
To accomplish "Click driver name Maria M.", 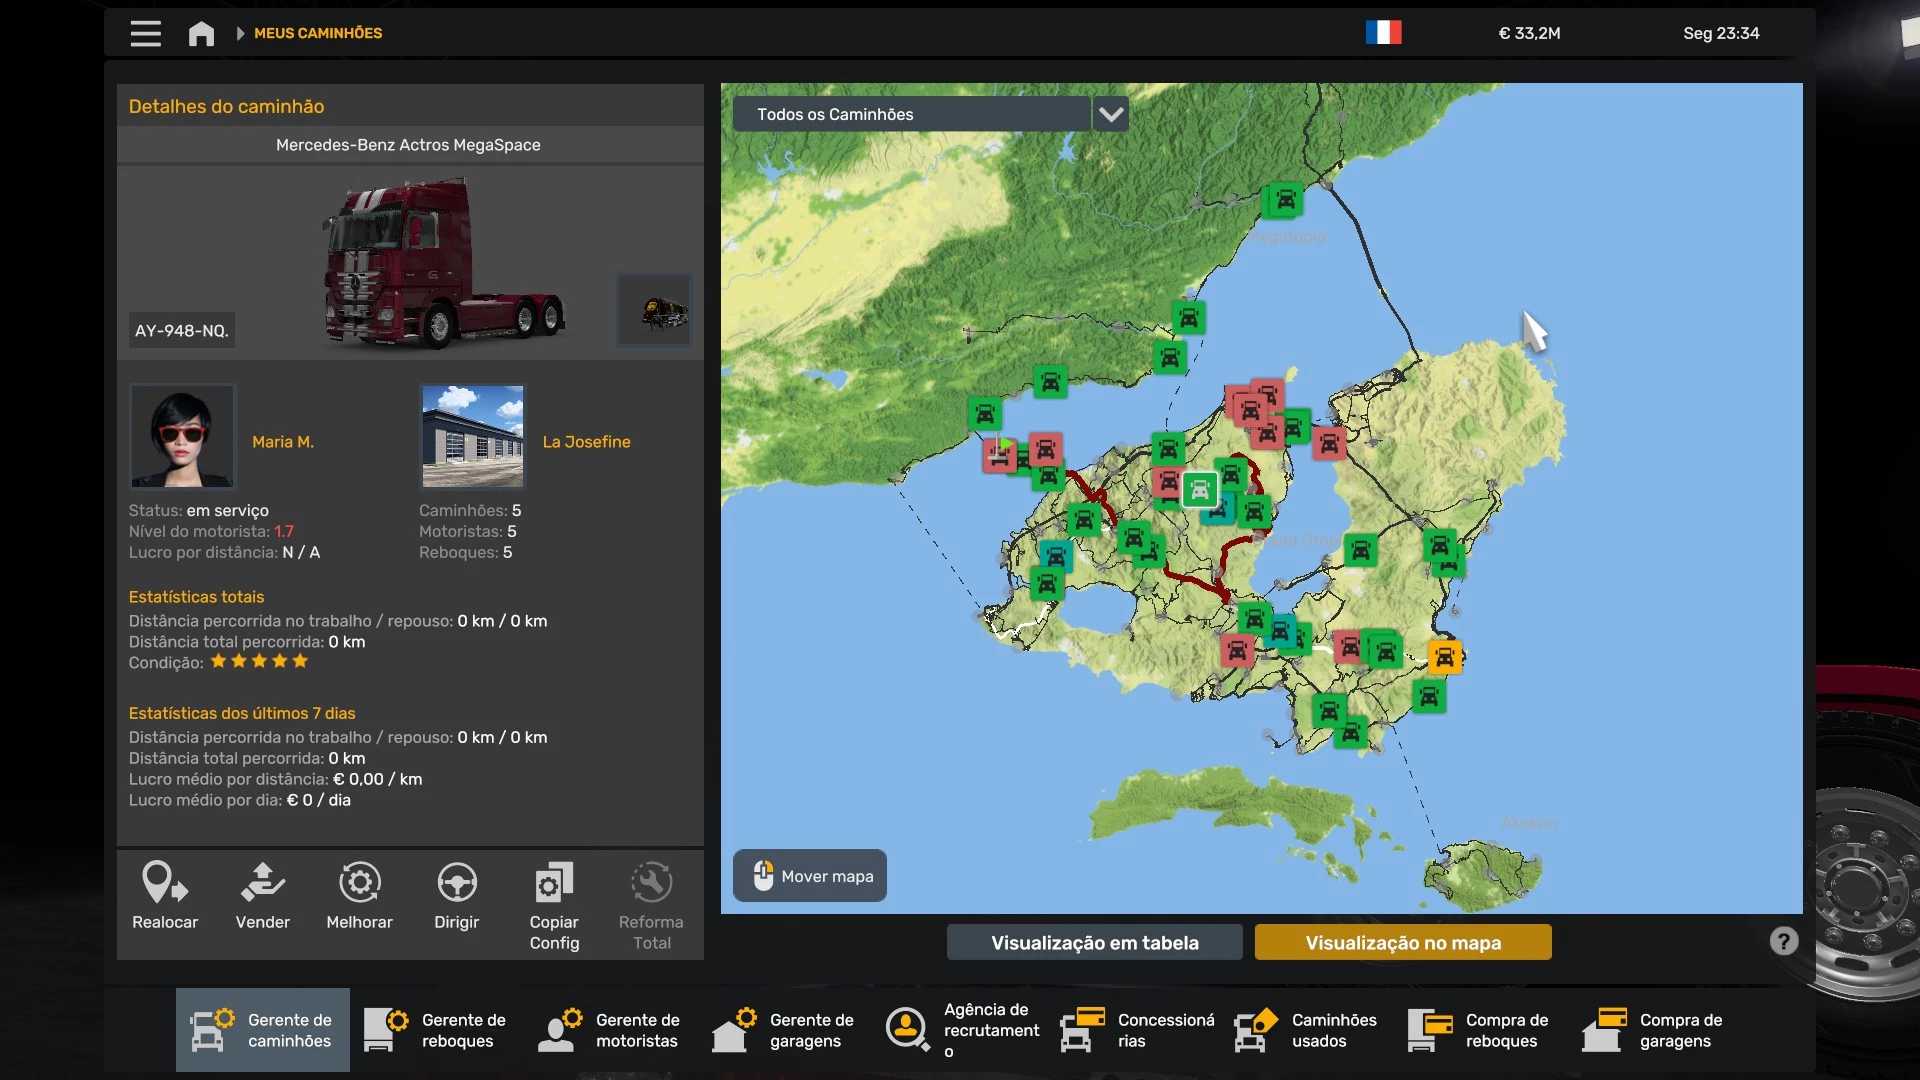I will (x=283, y=442).
